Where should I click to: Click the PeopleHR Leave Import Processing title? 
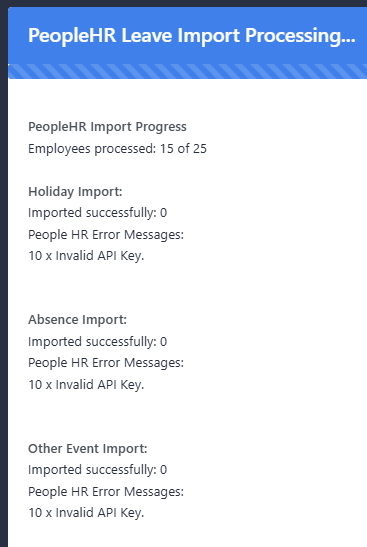192,36
